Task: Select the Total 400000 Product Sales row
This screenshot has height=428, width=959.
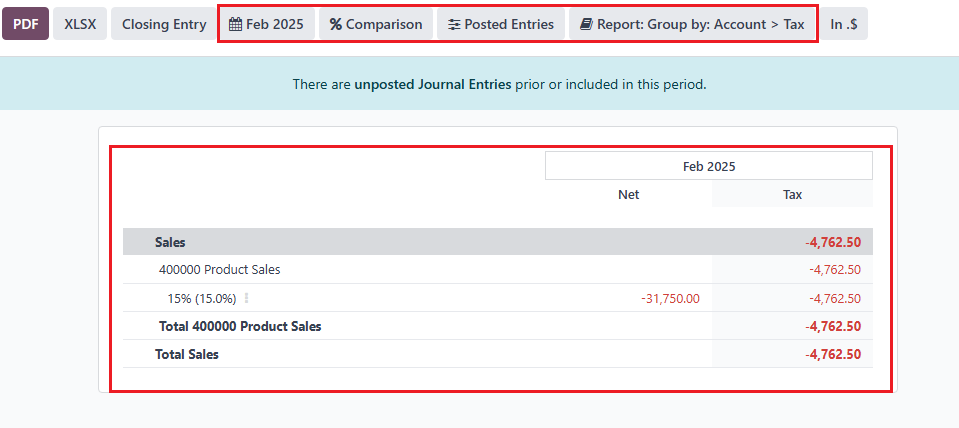Action: [240, 326]
